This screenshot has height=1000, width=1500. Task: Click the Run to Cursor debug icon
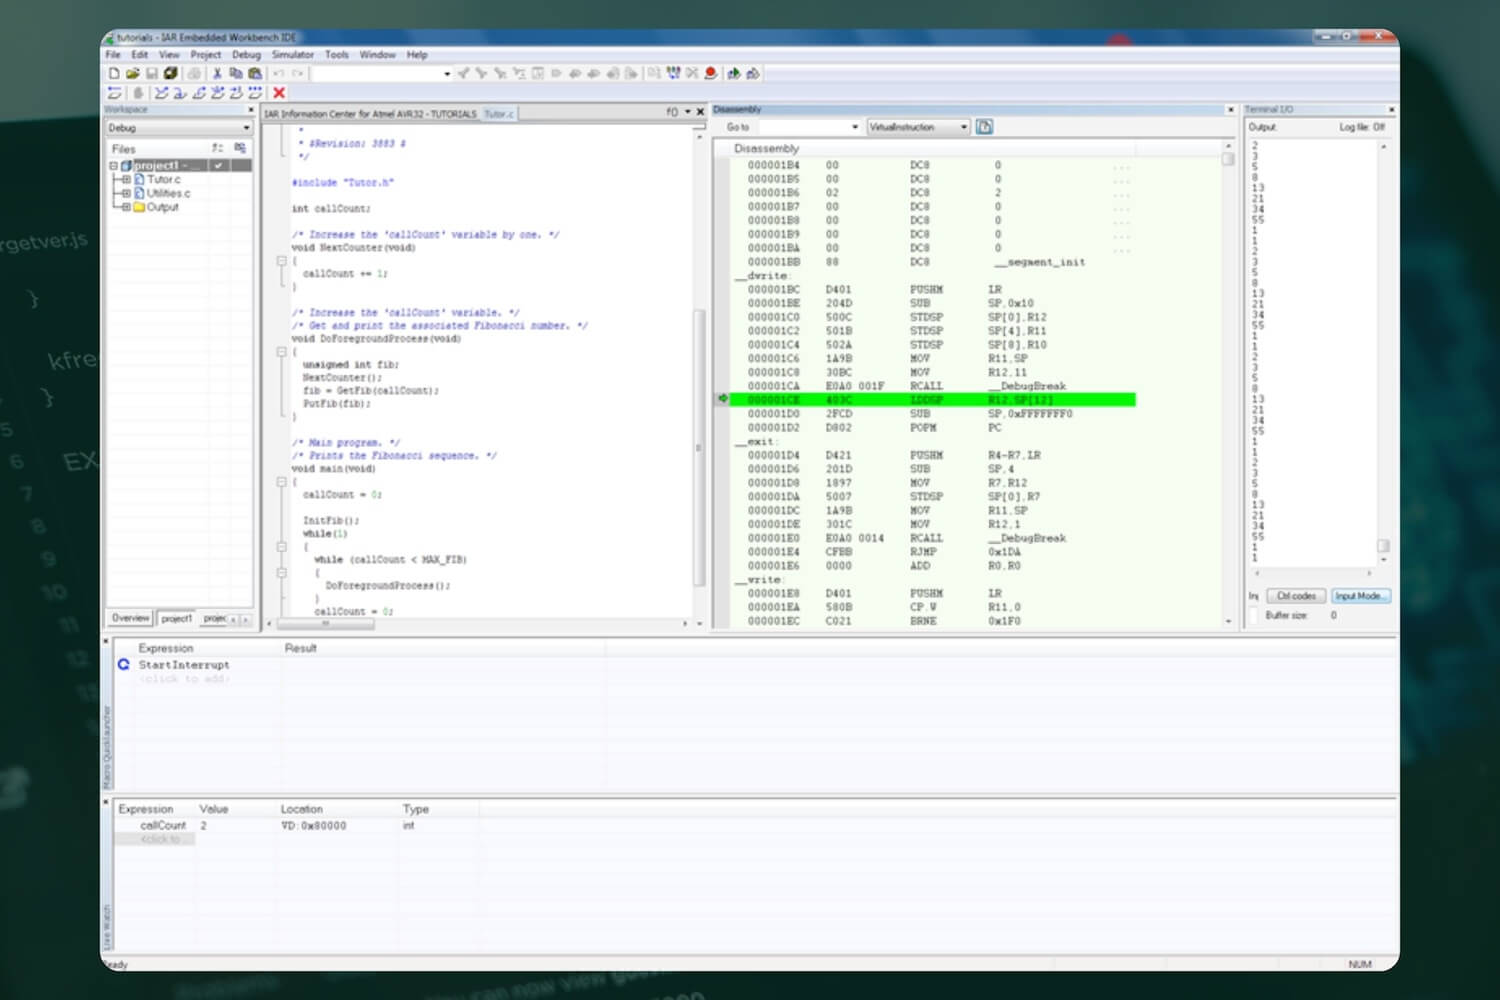click(x=236, y=92)
